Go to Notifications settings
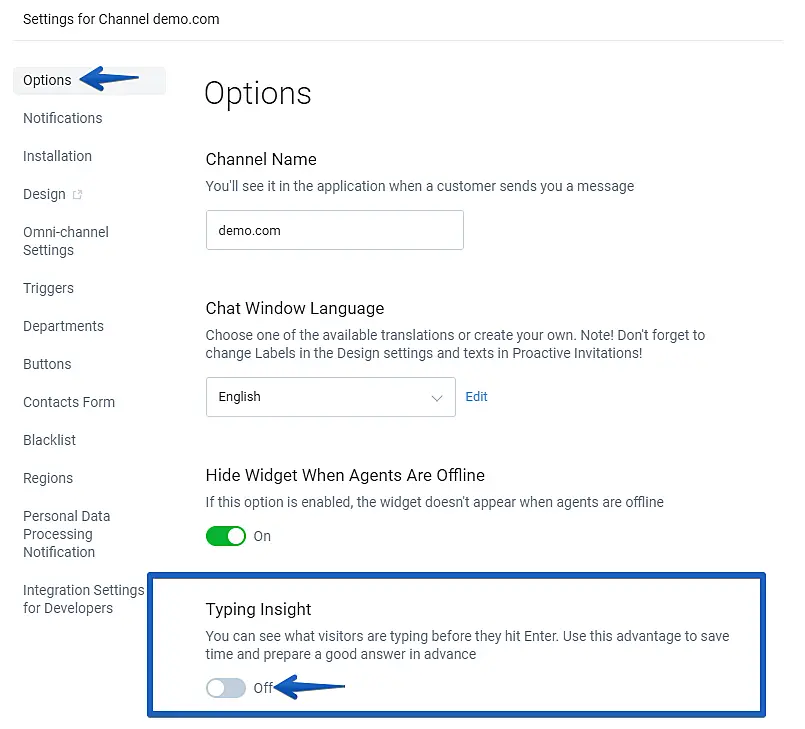The image size is (805, 729). coord(62,118)
